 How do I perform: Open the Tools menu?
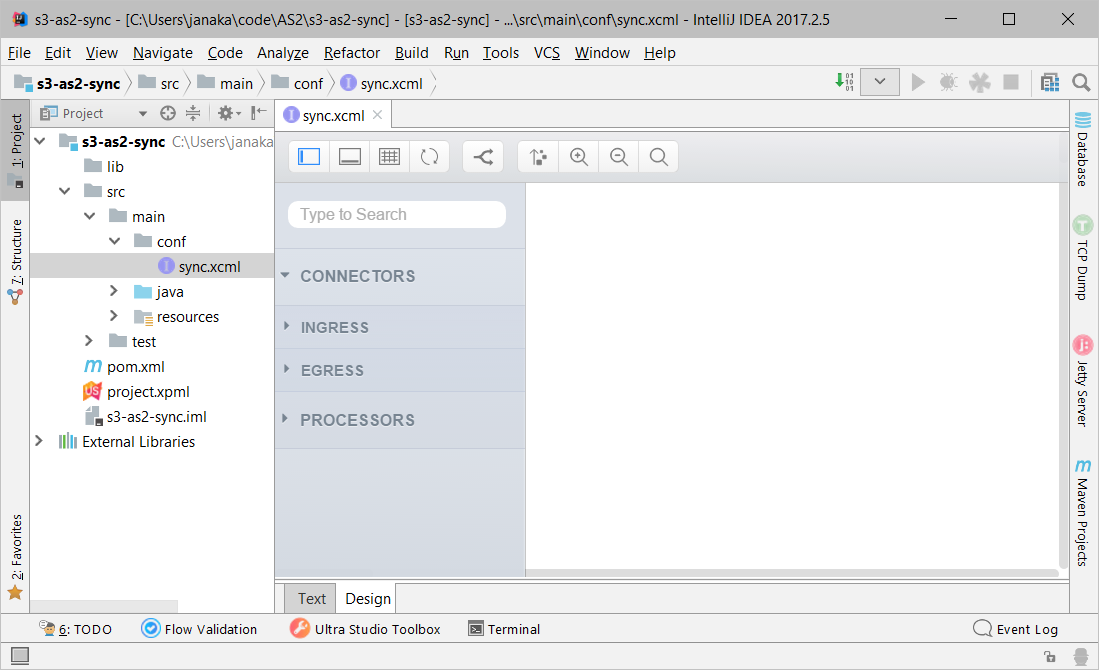[x=500, y=53]
